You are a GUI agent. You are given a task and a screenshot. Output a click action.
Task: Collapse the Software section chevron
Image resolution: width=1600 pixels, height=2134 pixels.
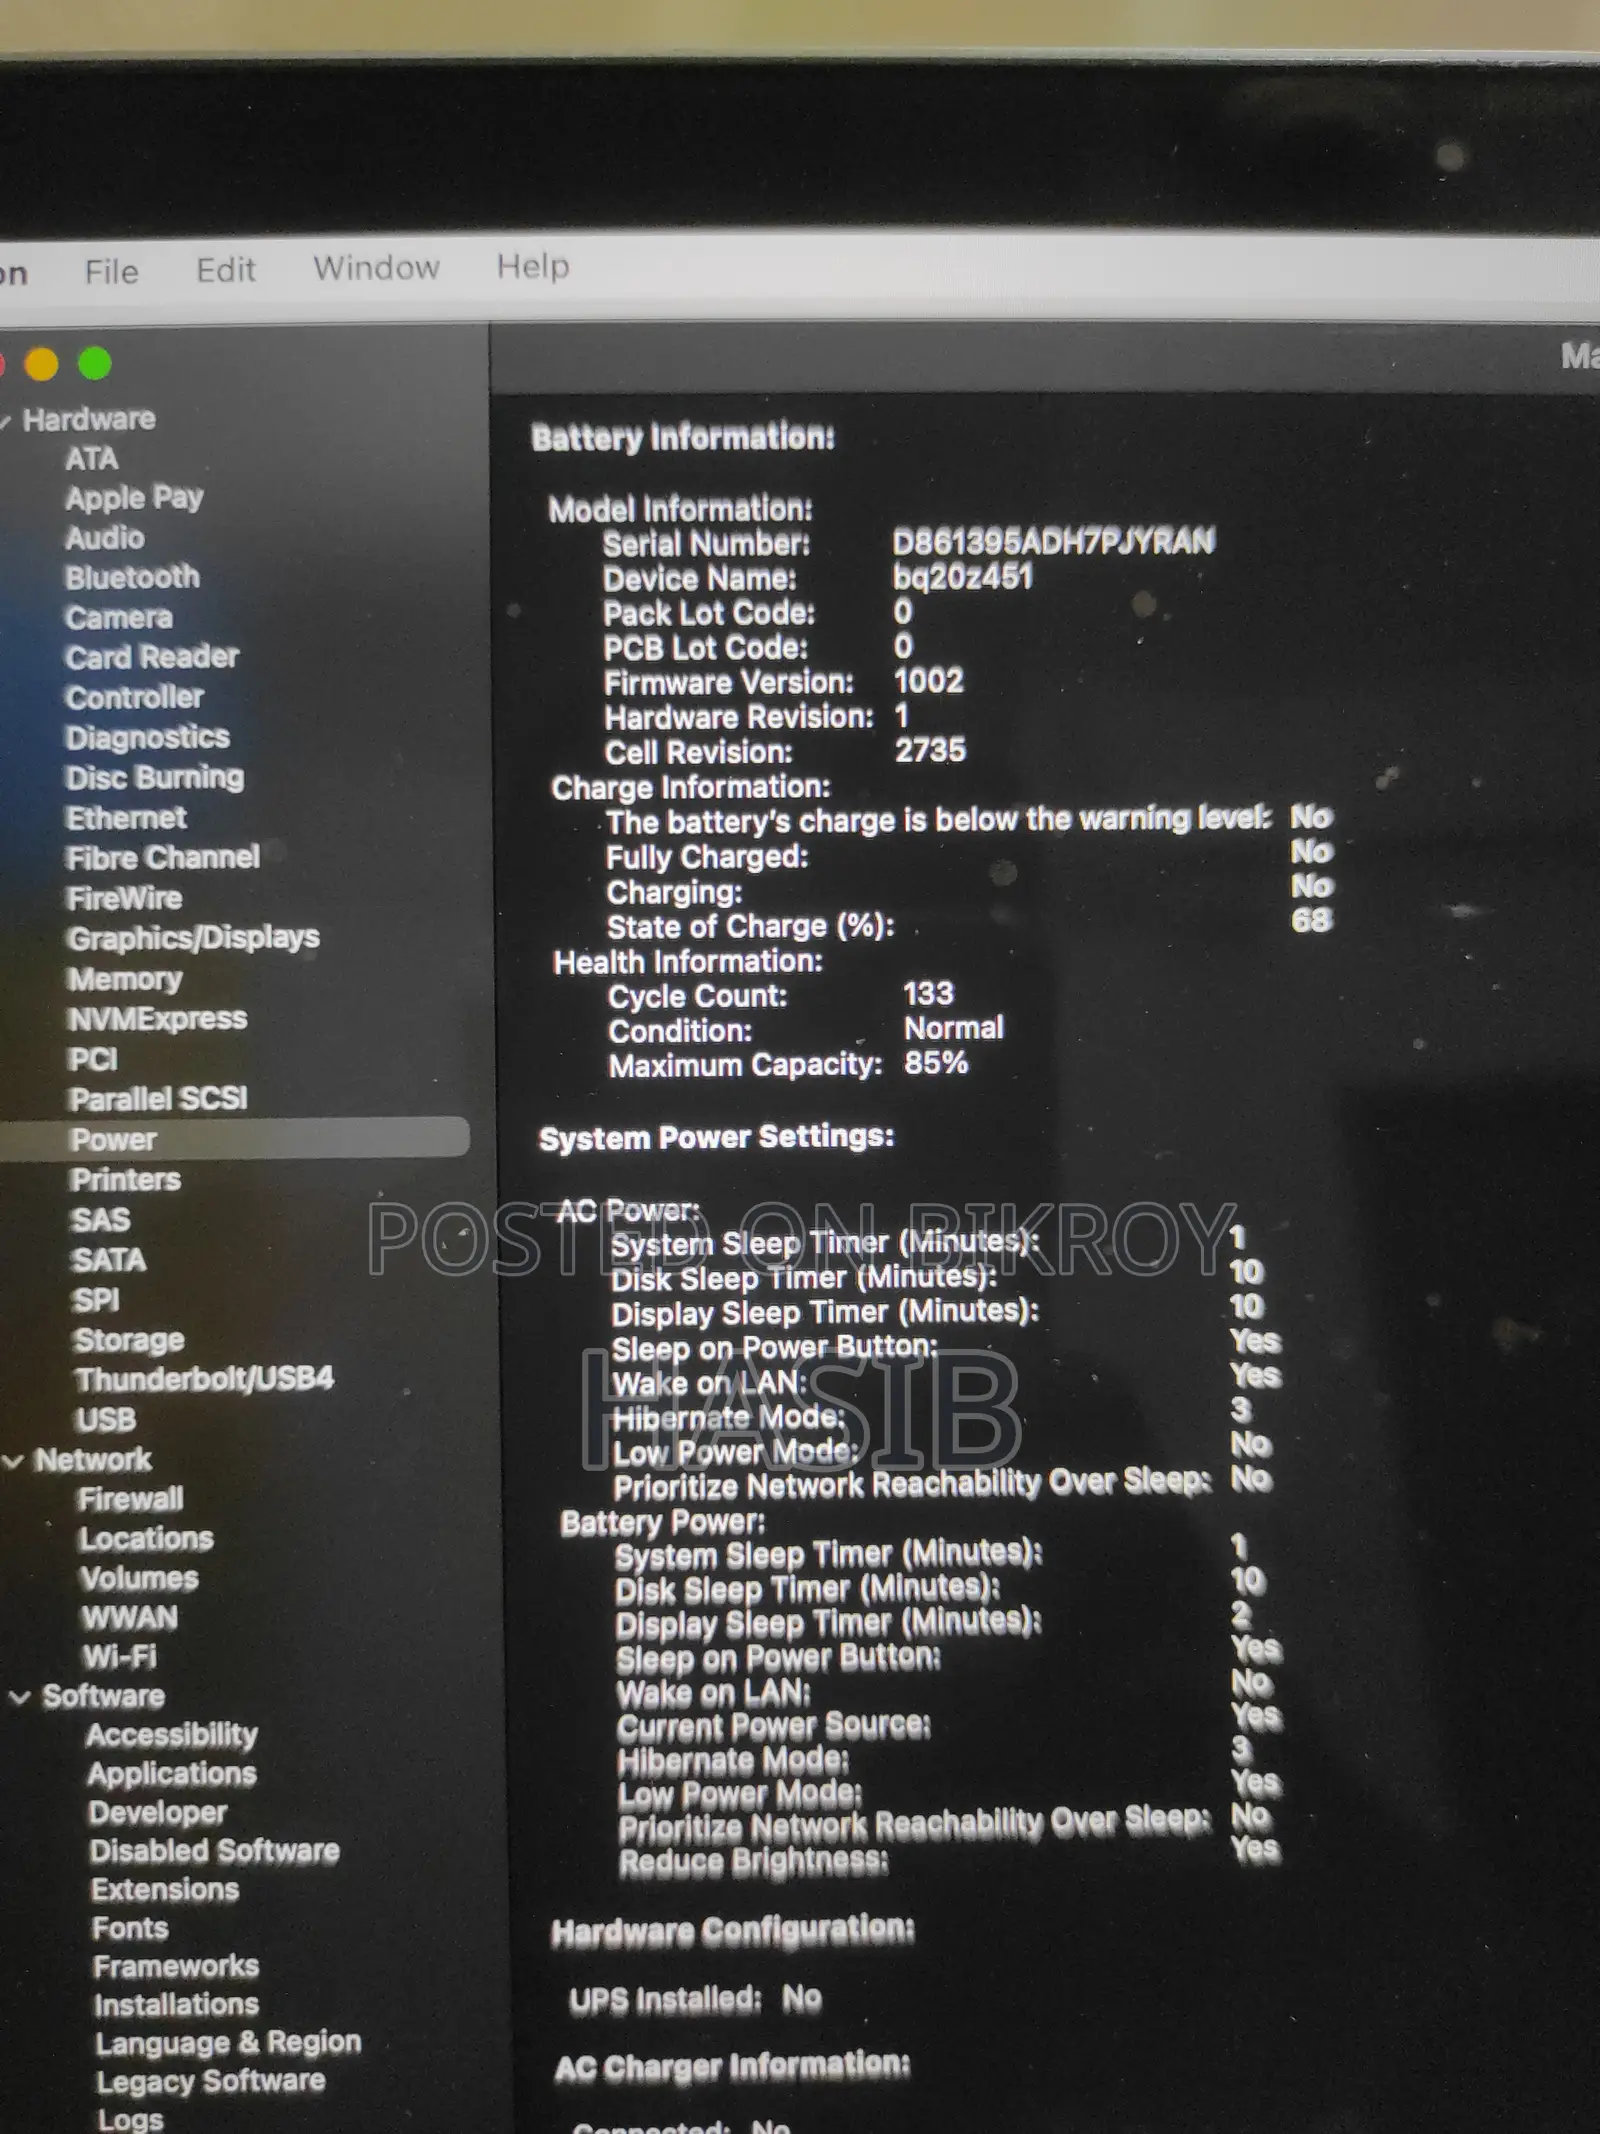(x=19, y=1697)
